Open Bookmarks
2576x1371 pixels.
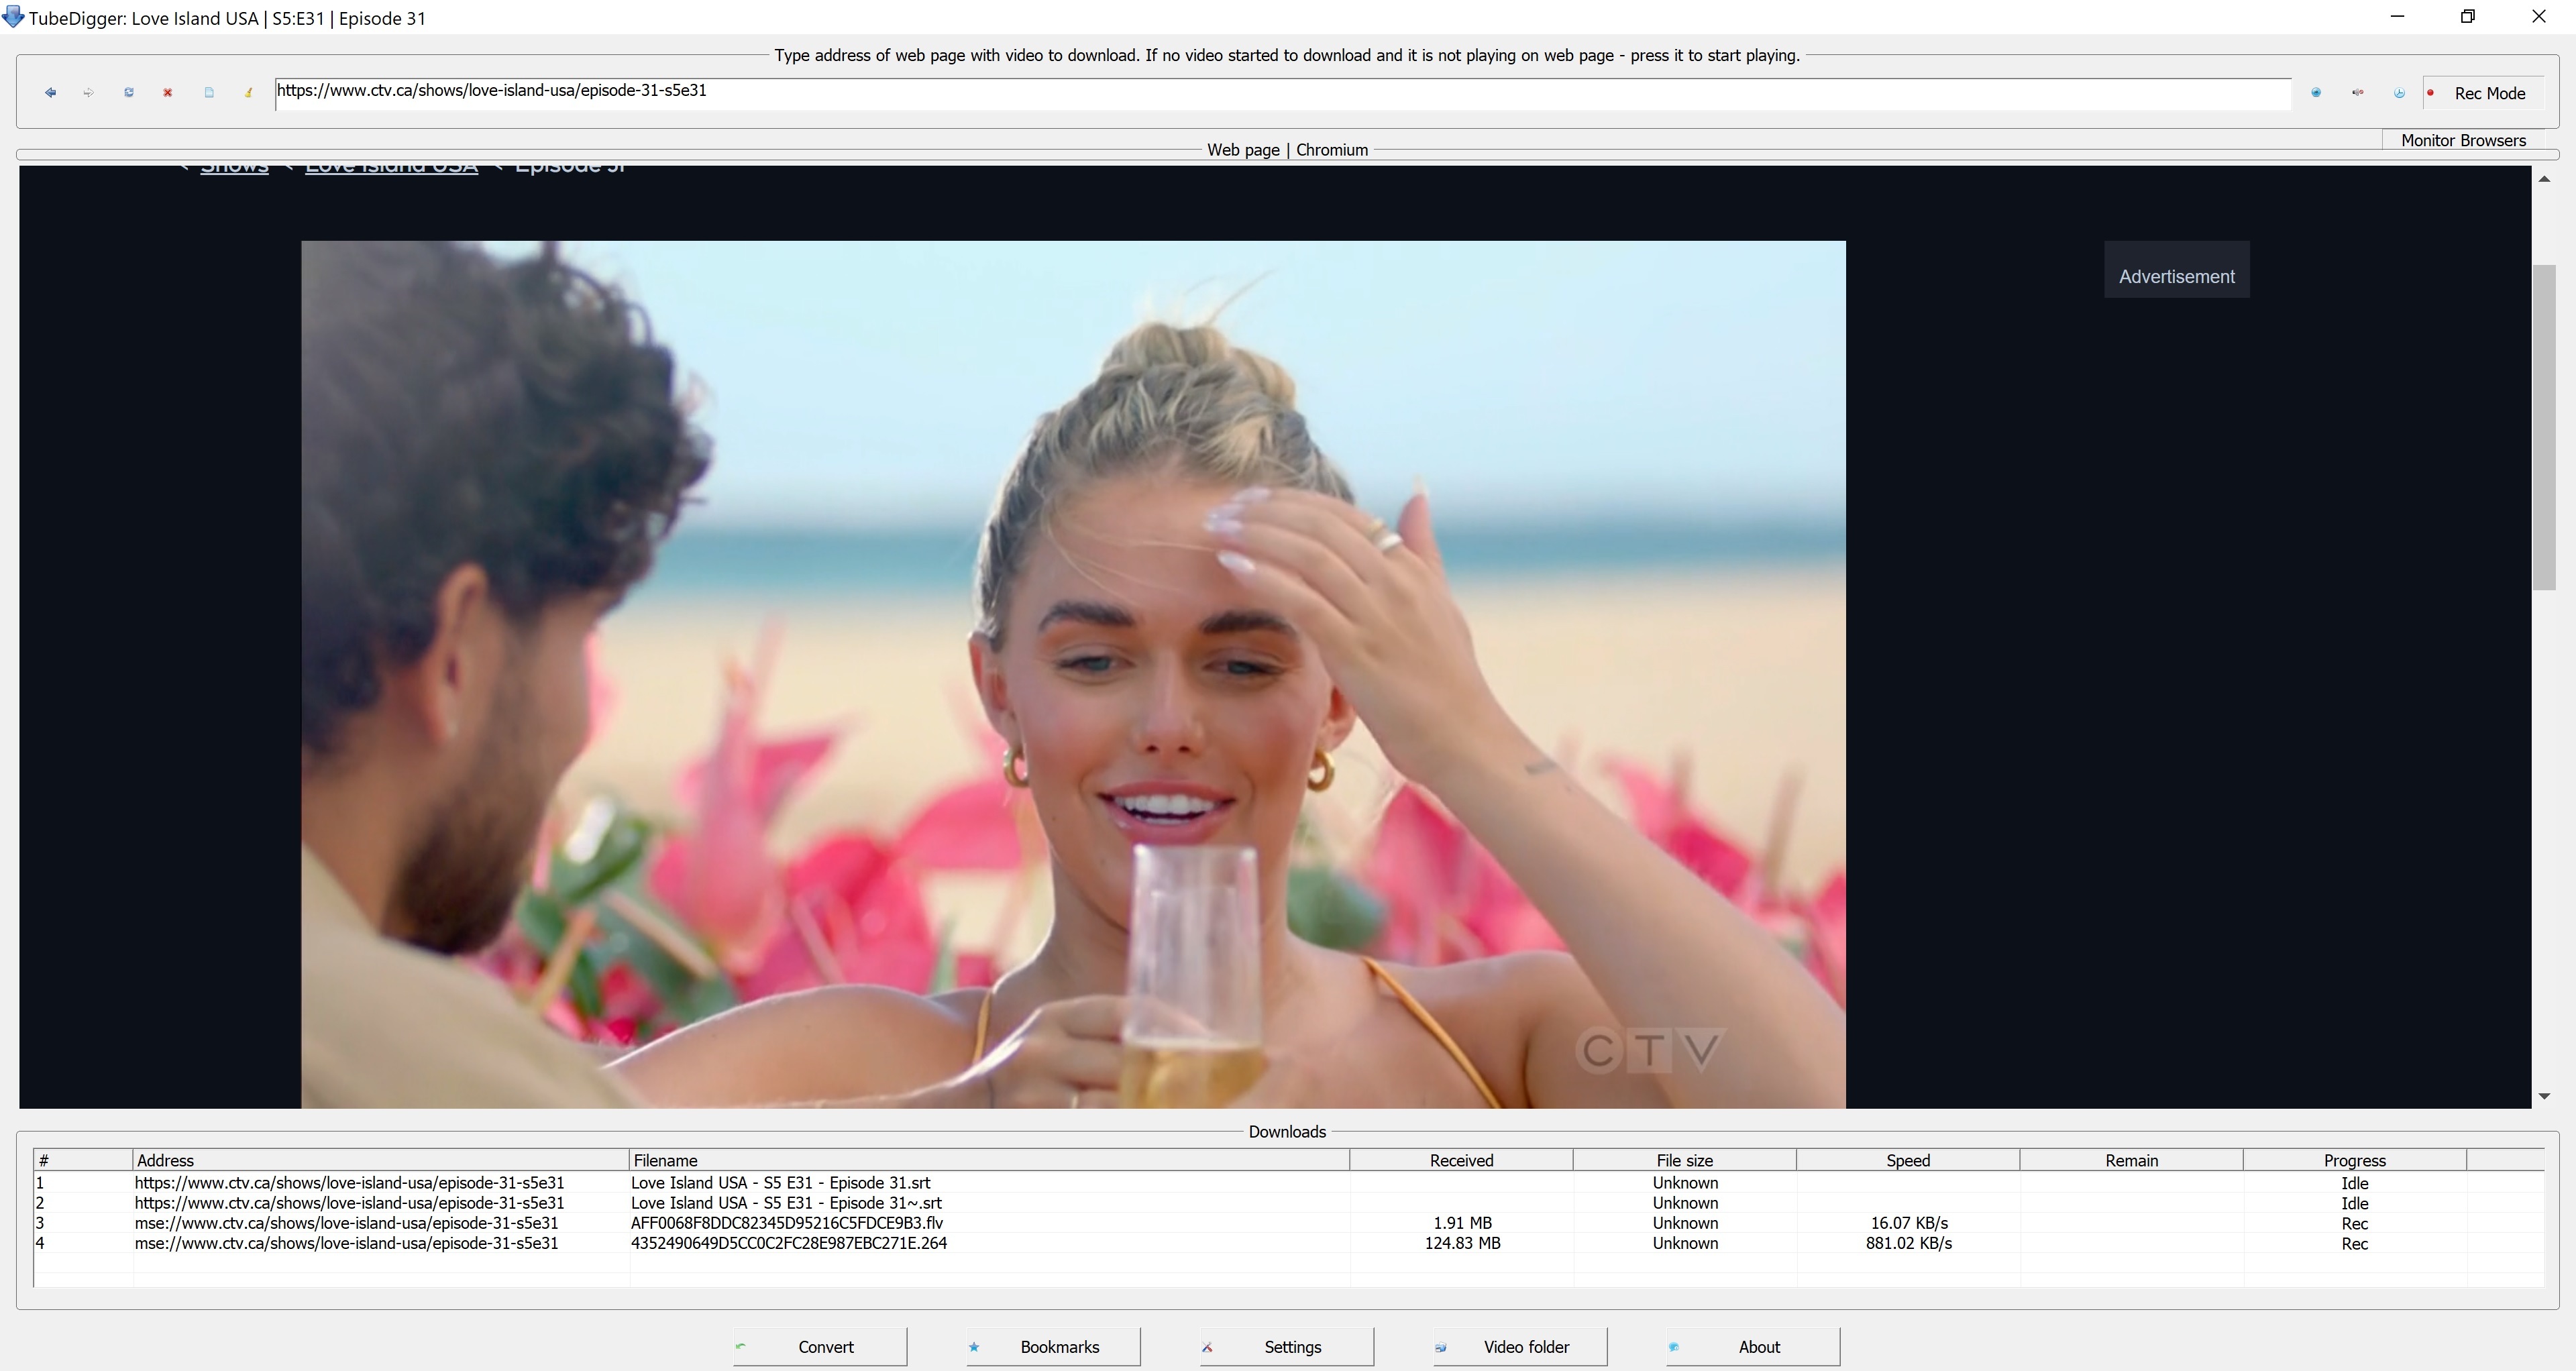(x=1053, y=1346)
